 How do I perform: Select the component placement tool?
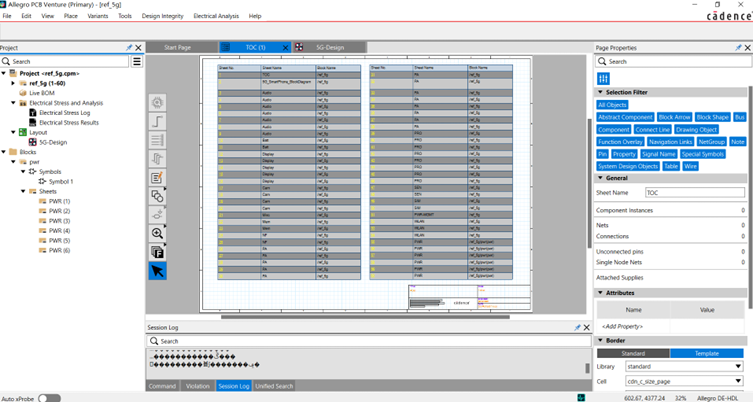point(157,215)
